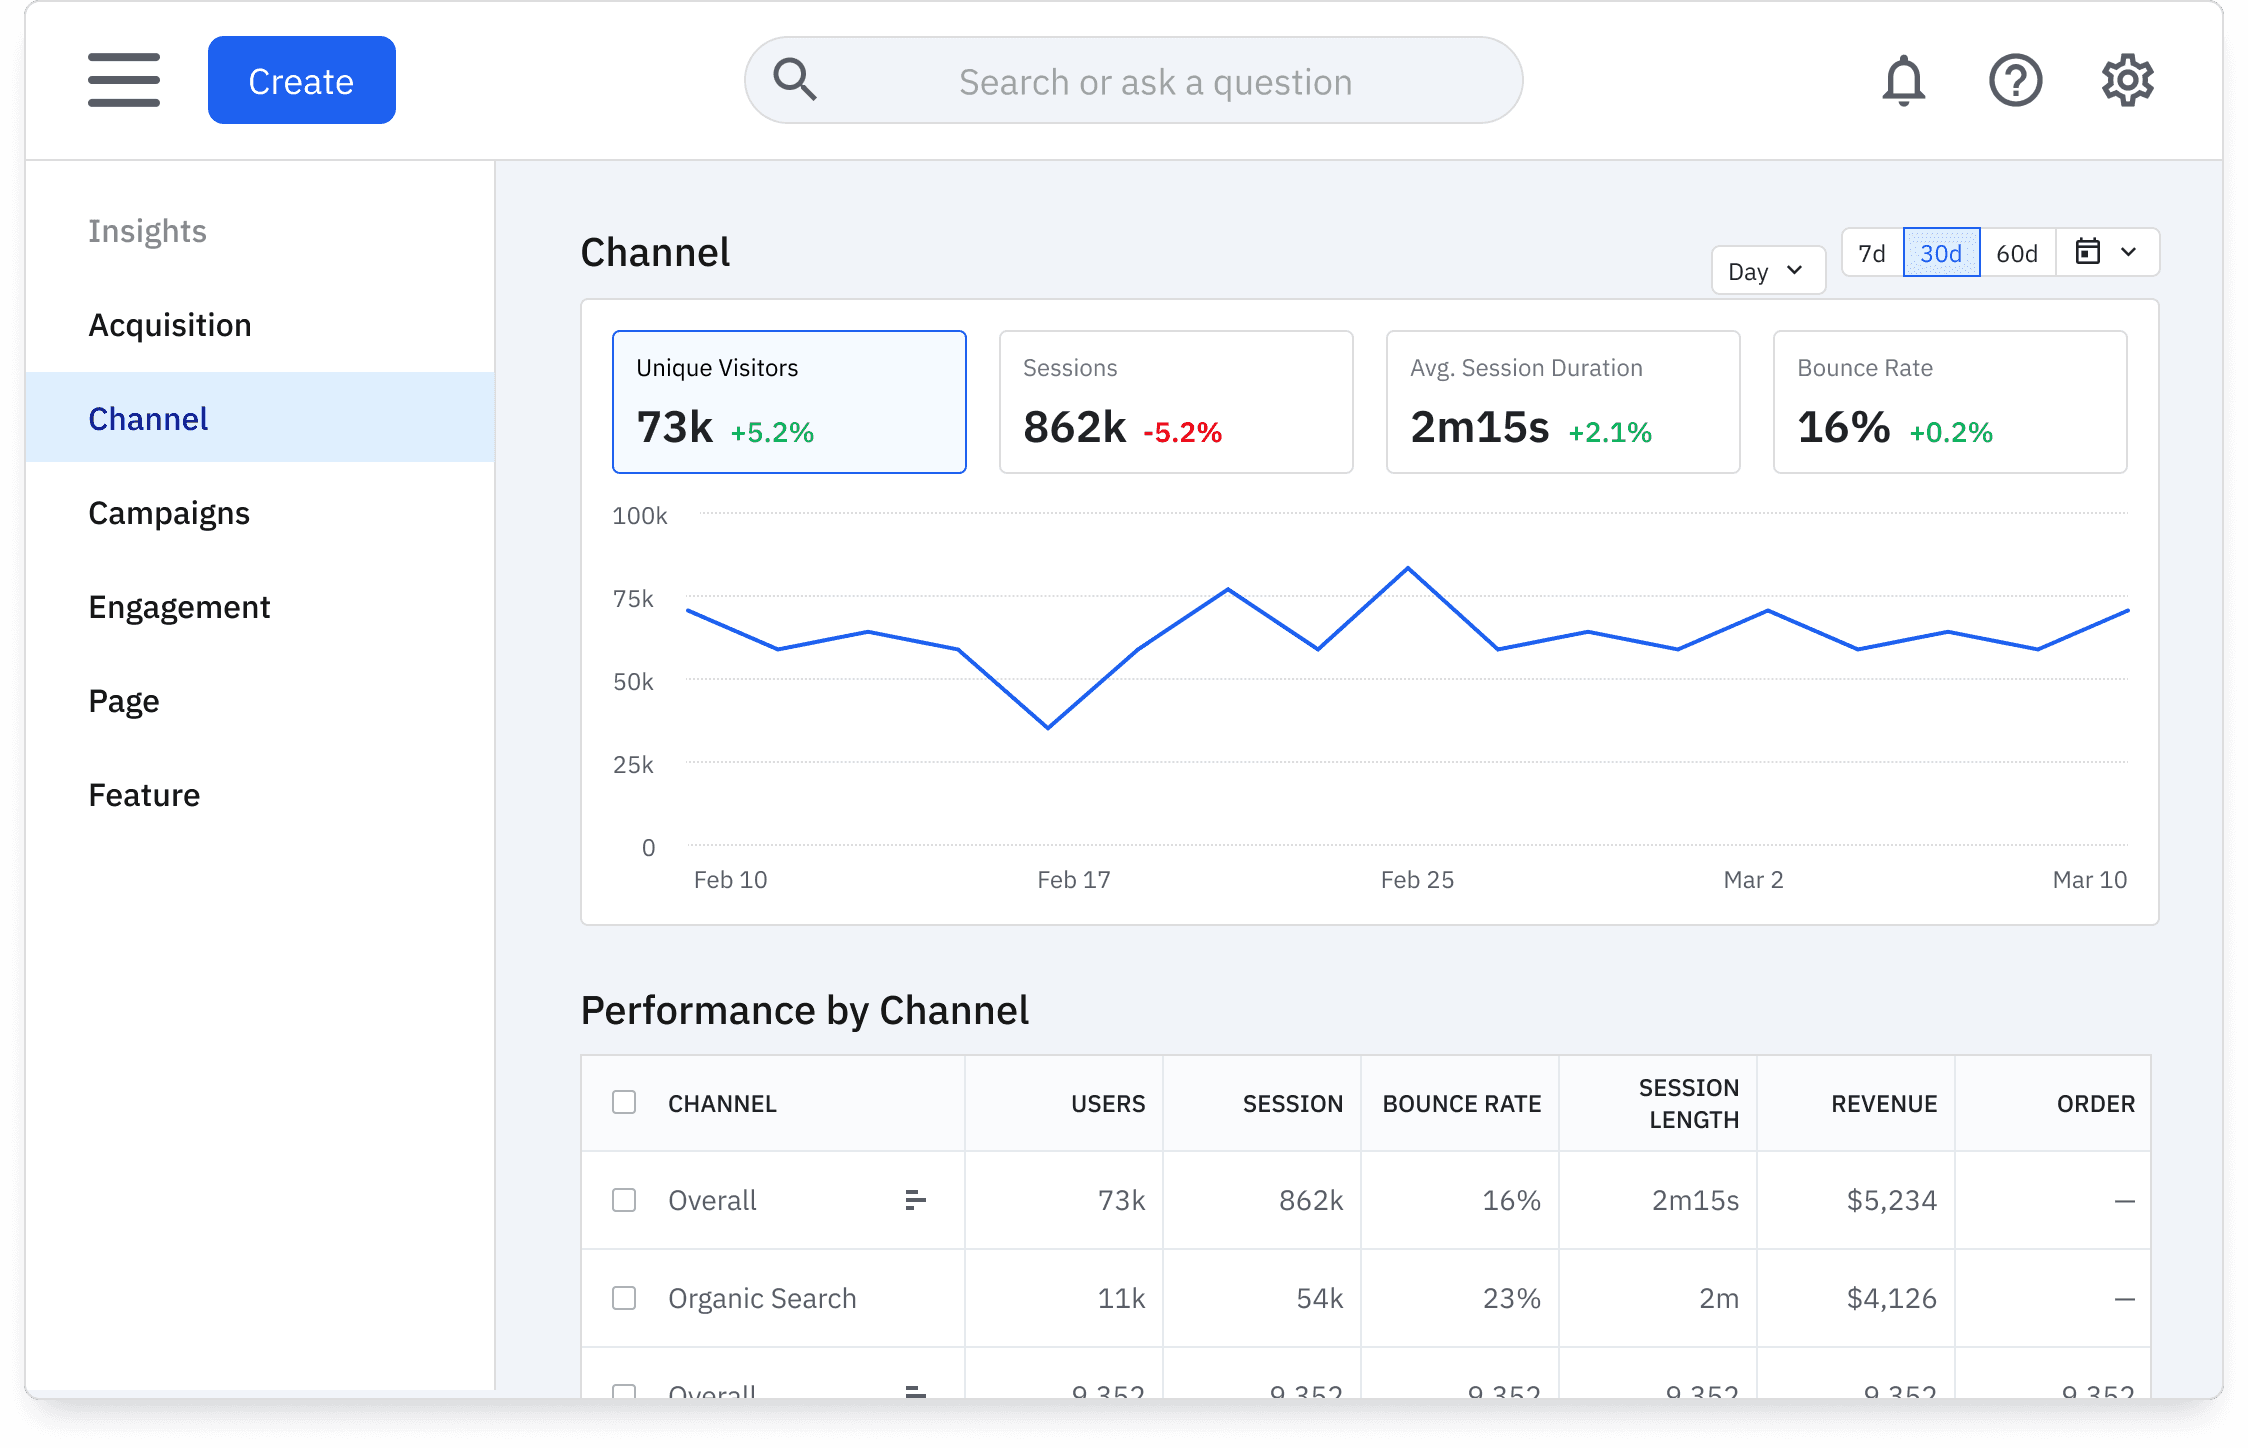
Task: Select the Overall row checkbox
Action: click(623, 1200)
